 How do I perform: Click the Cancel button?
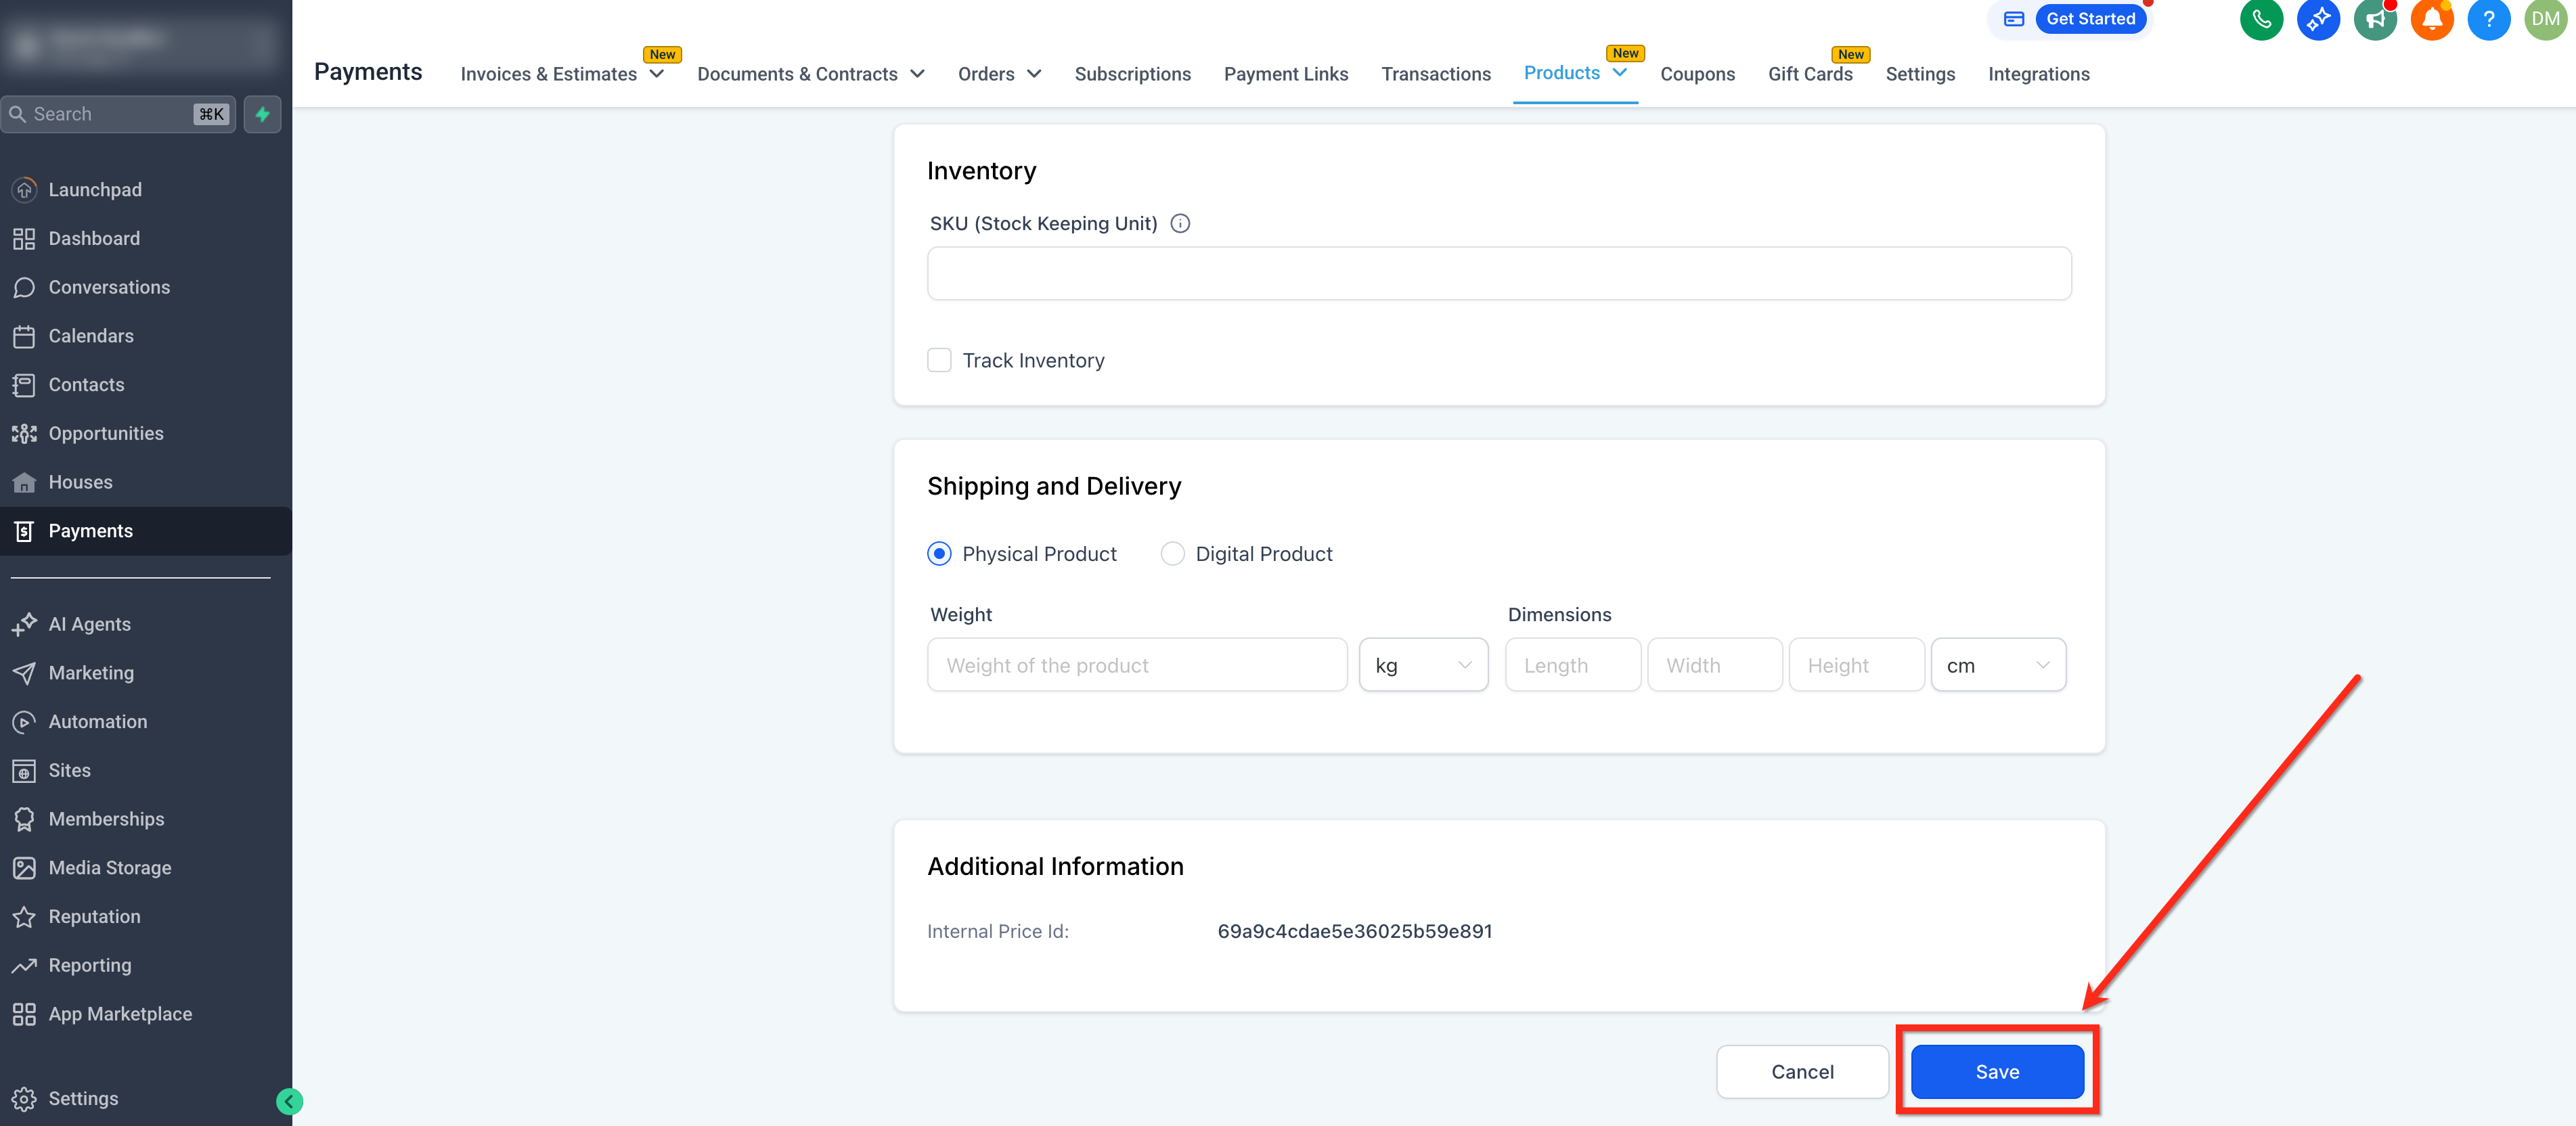1802,1072
